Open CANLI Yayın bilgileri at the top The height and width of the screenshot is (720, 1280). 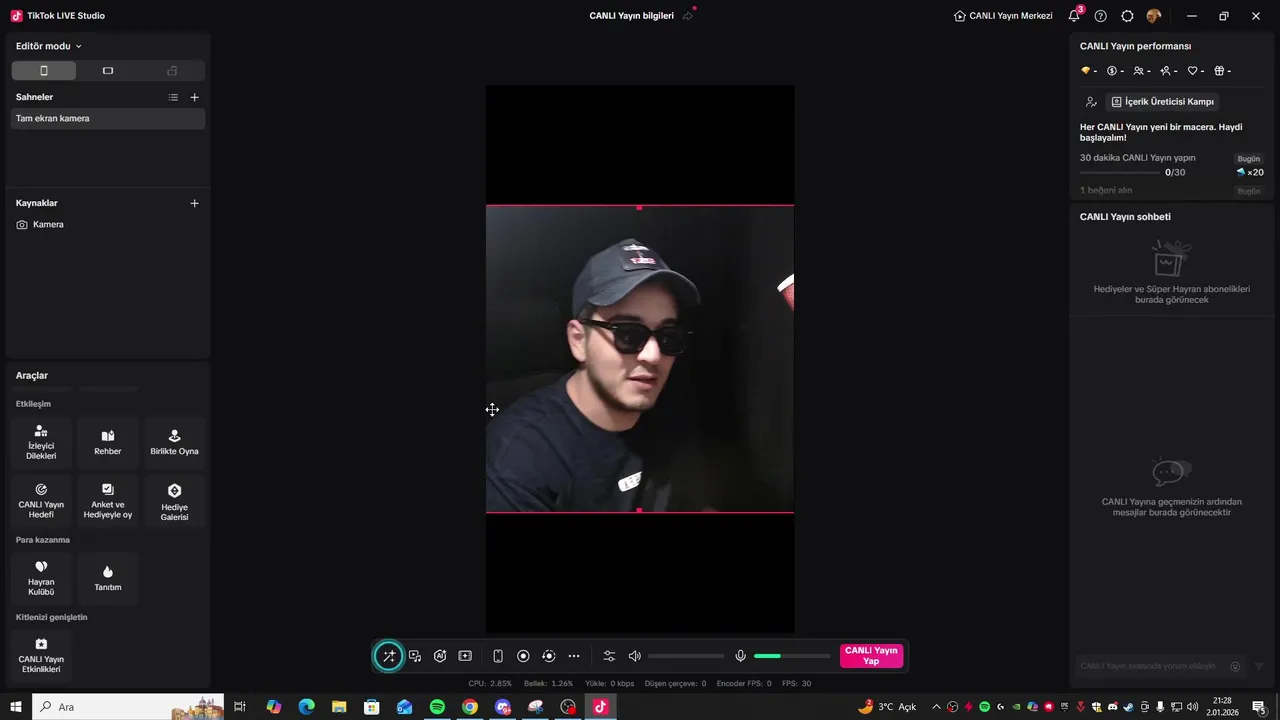click(631, 16)
